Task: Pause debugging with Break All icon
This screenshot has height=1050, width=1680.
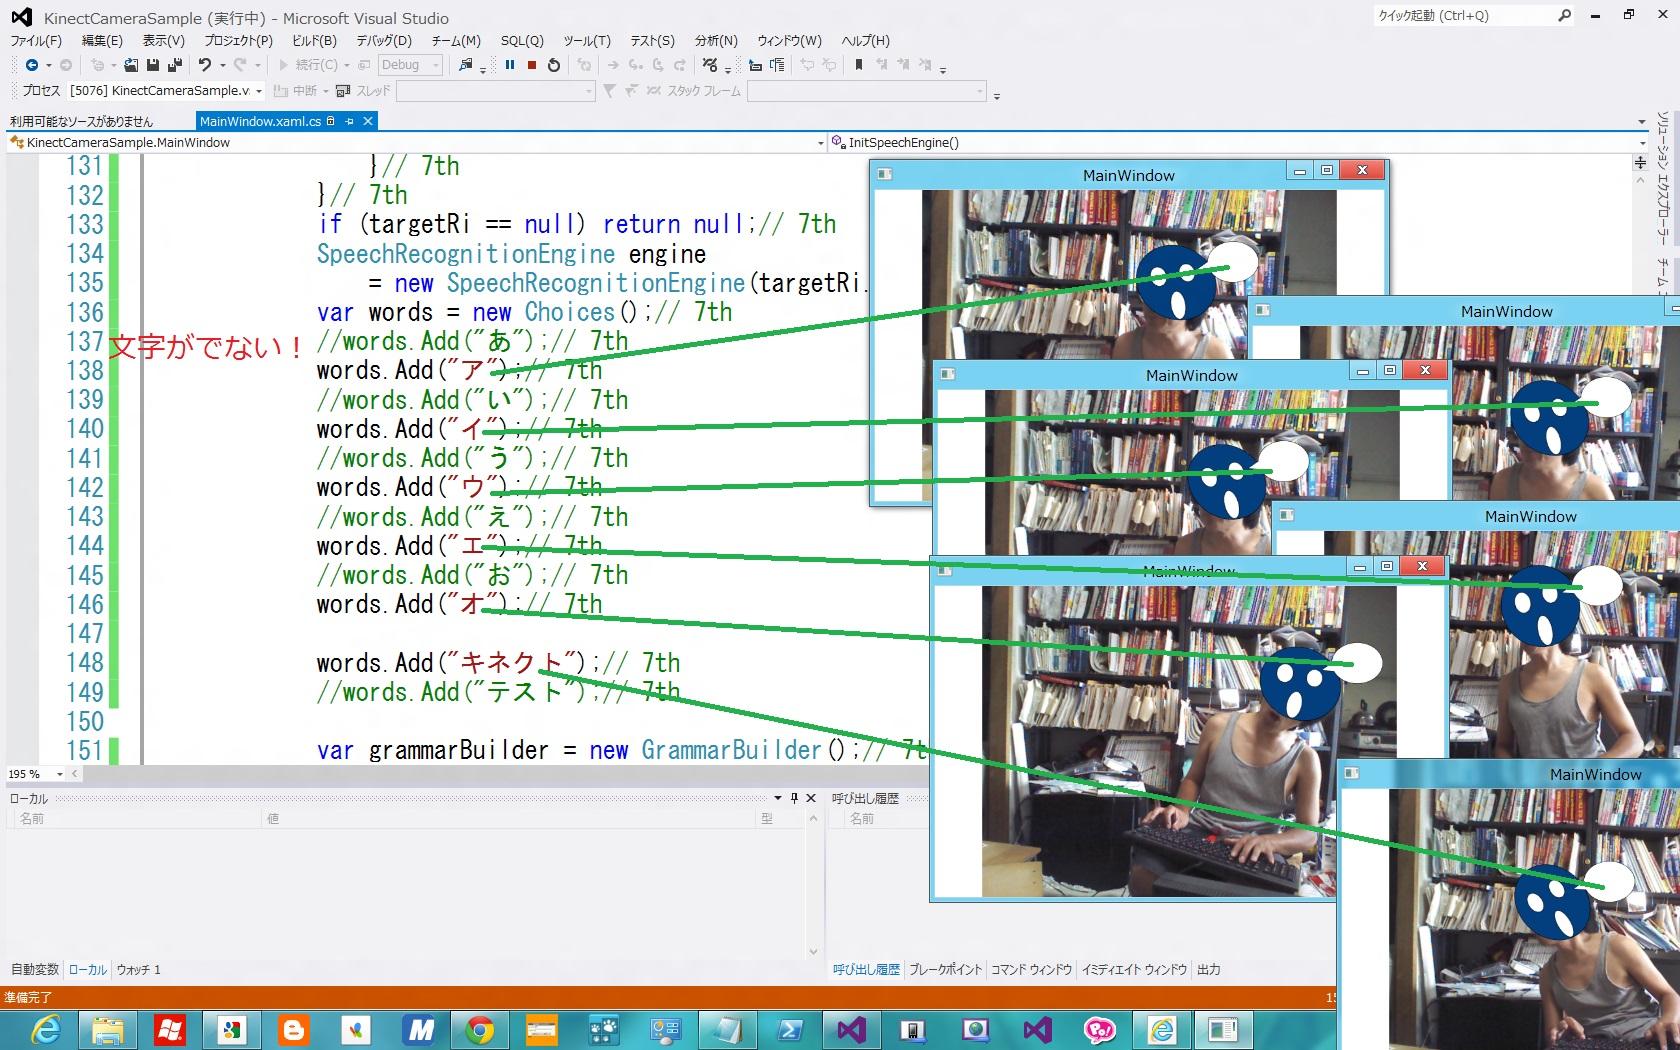Action: (510, 65)
